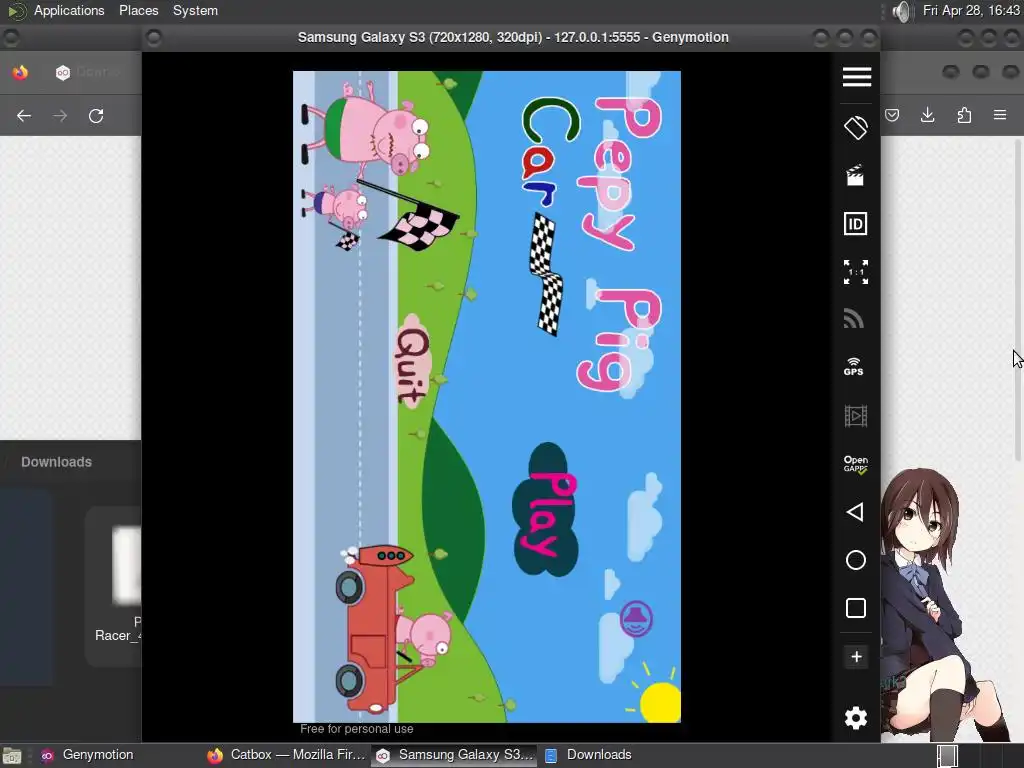Select Samsung Galaxy S3 taskbar entry
The height and width of the screenshot is (768, 1024).
click(455, 755)
